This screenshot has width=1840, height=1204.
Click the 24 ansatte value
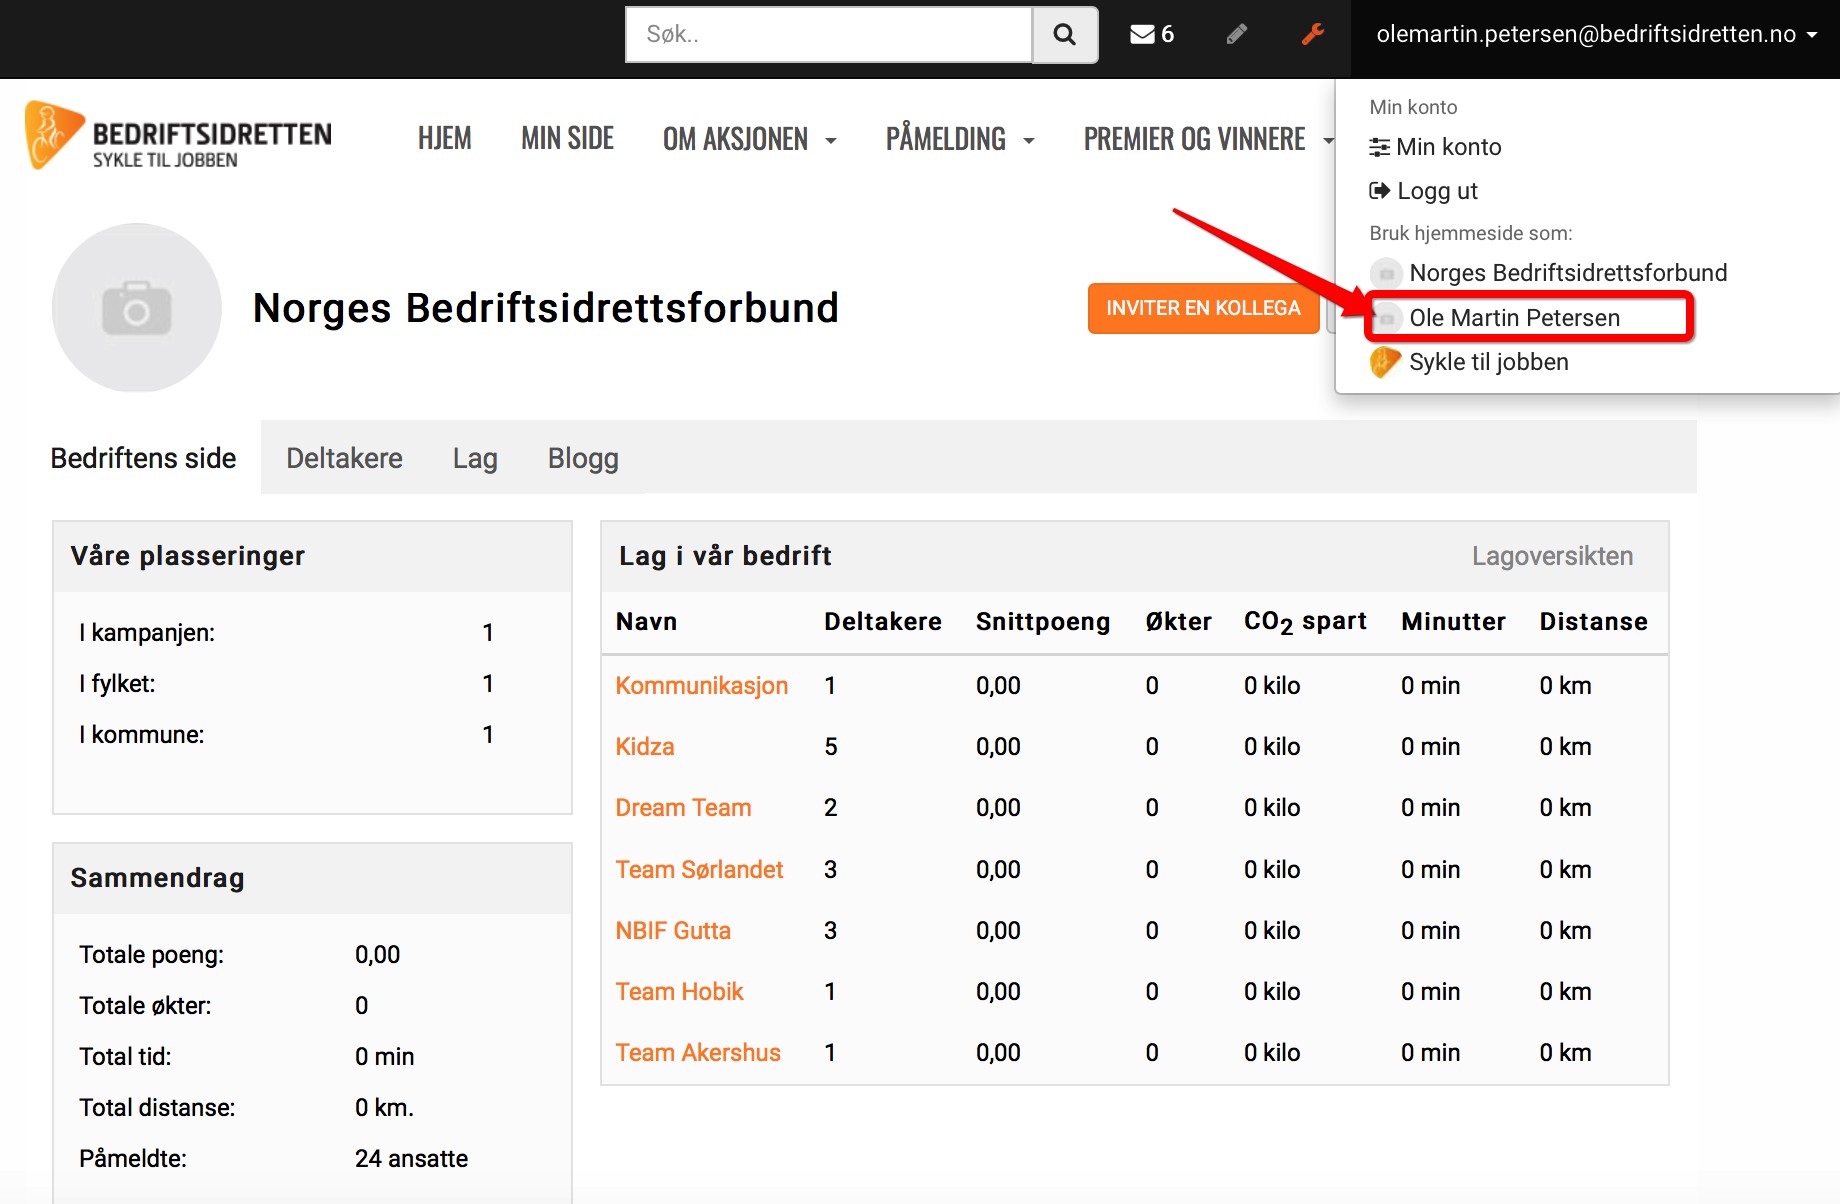[412, 1158]
